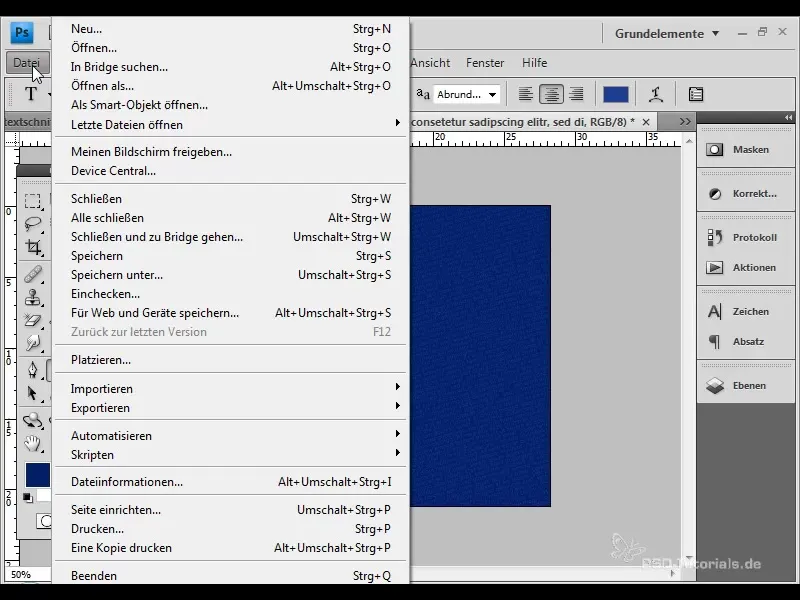Open the Datei menu
Screen dimensions: 800x600
tap(27, 63)
